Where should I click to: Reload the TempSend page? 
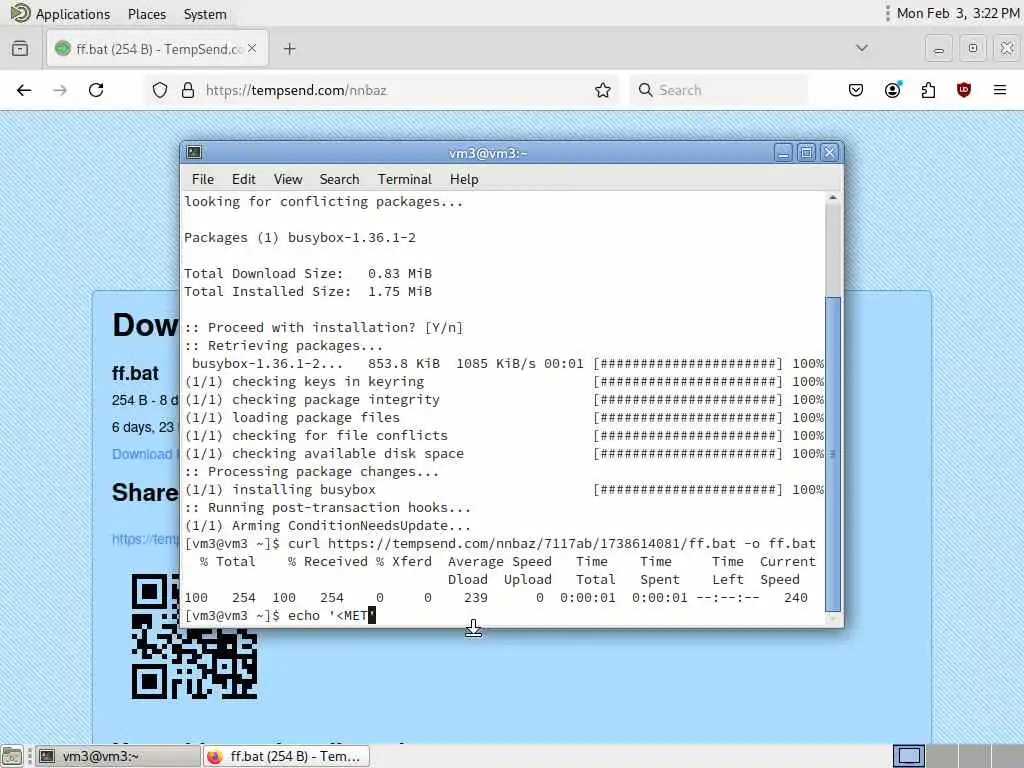coord(96,90)
